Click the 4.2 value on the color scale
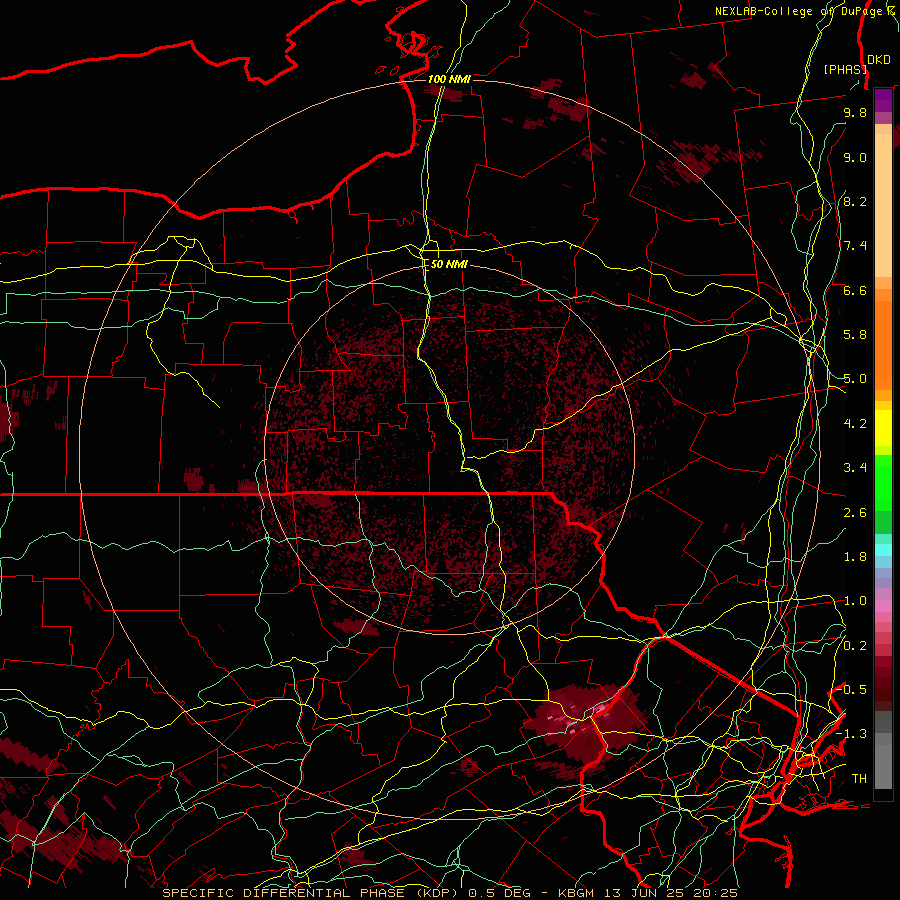Viewport: 900px width, 900px height. (855, 424)
